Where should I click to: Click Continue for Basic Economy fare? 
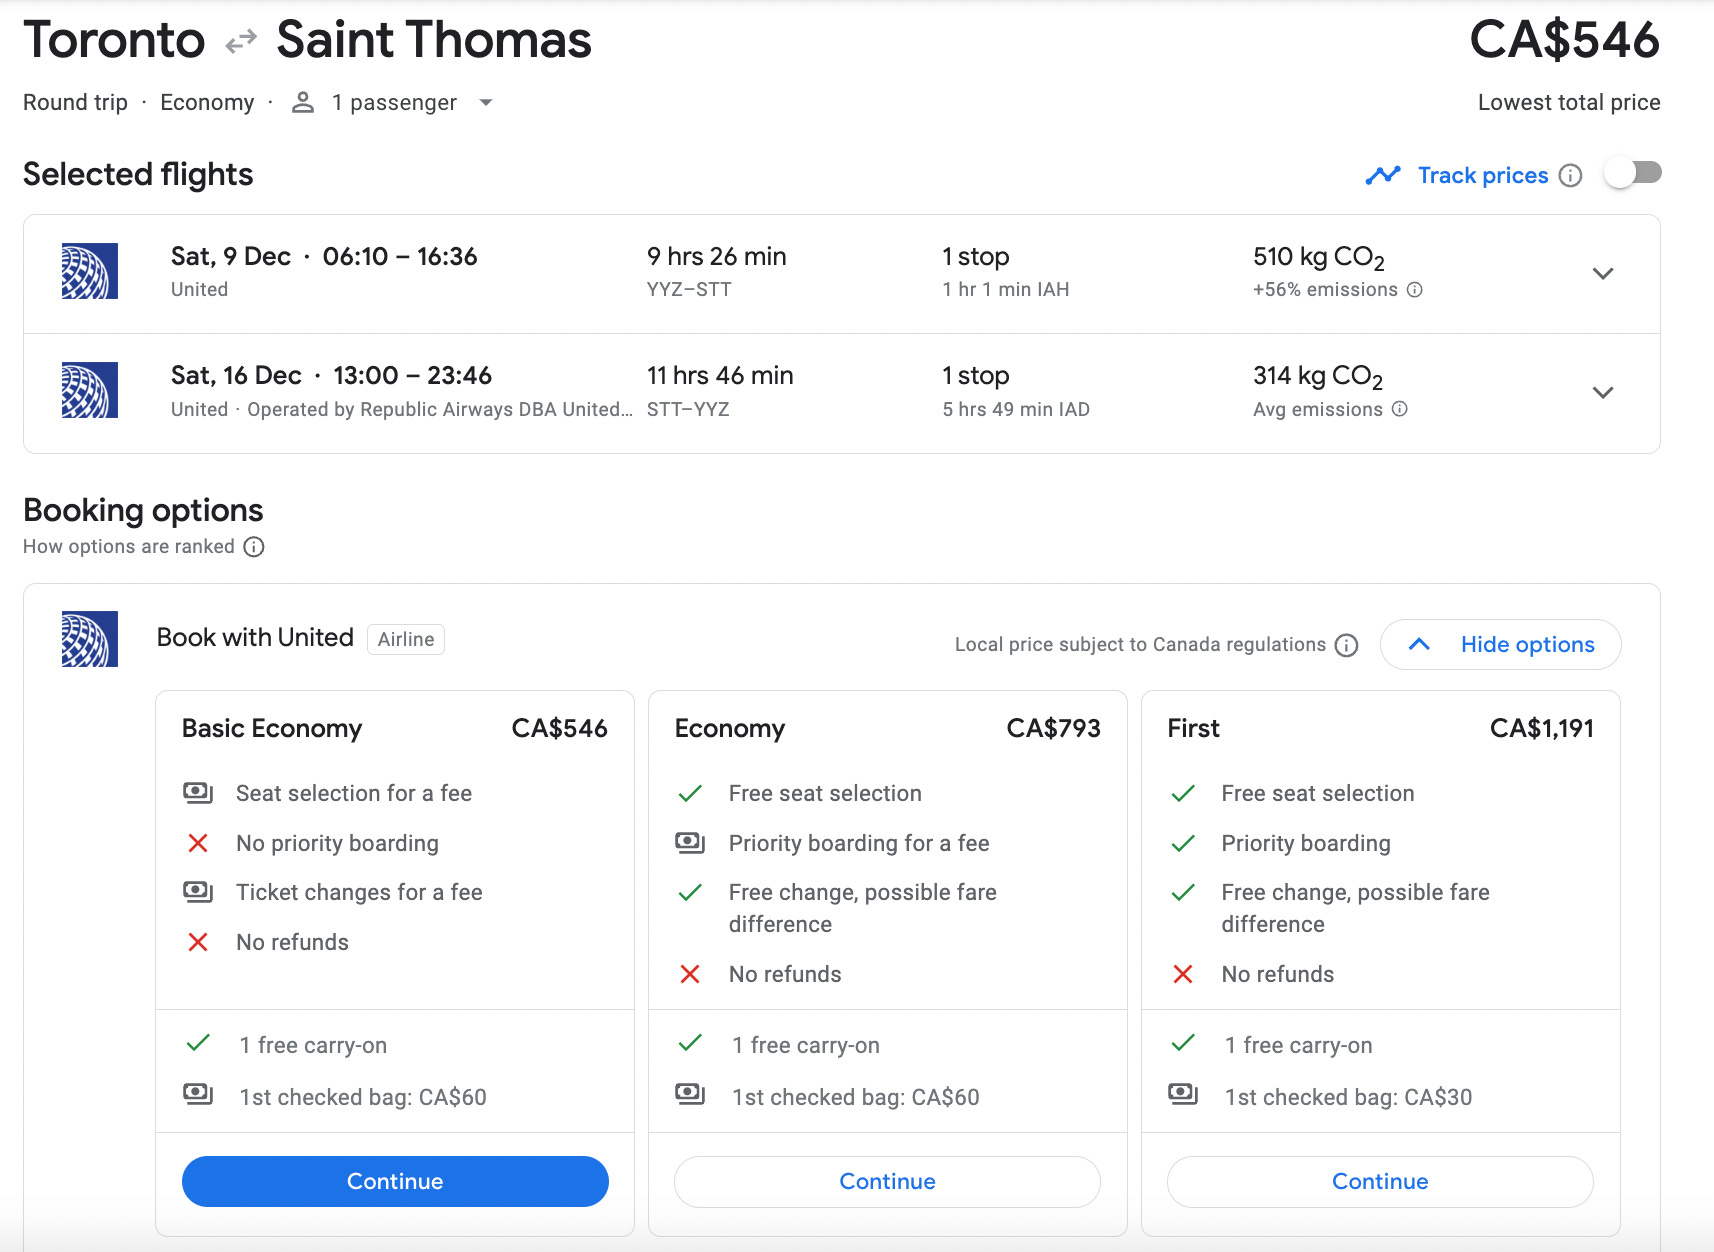click(395, 1182)
